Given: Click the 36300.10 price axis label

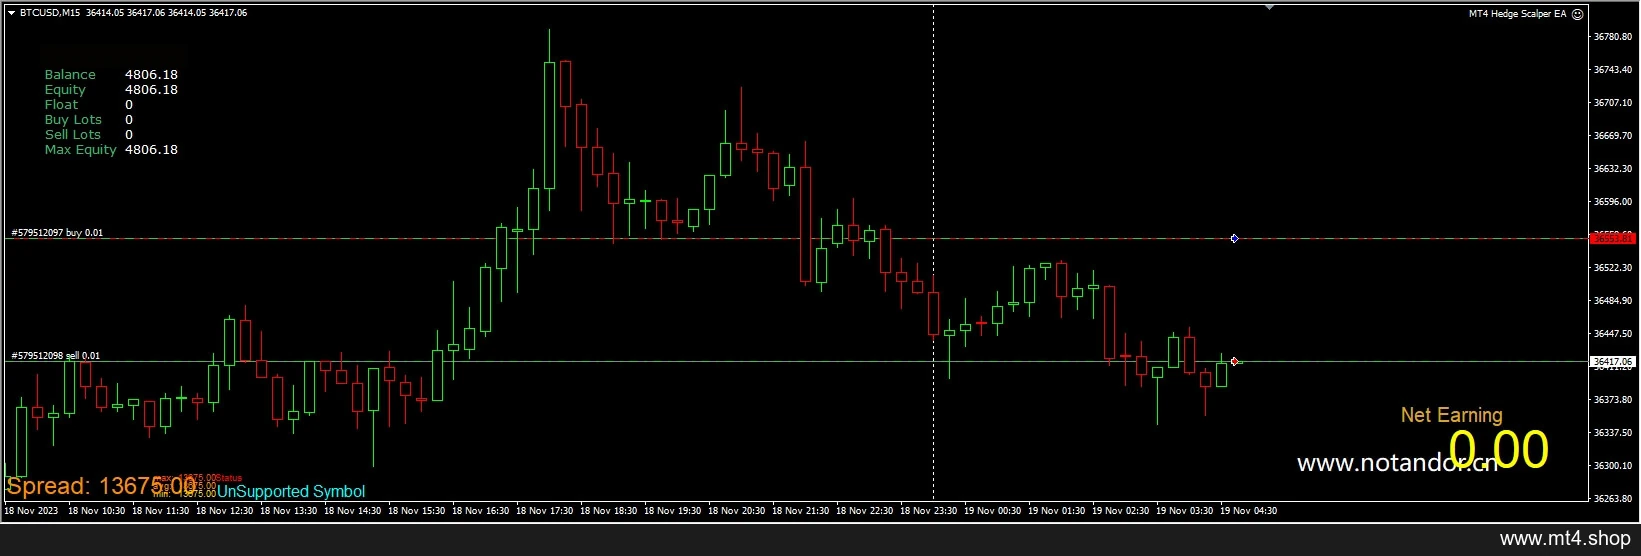Looking at the screenshot, I should [1612, 466].
